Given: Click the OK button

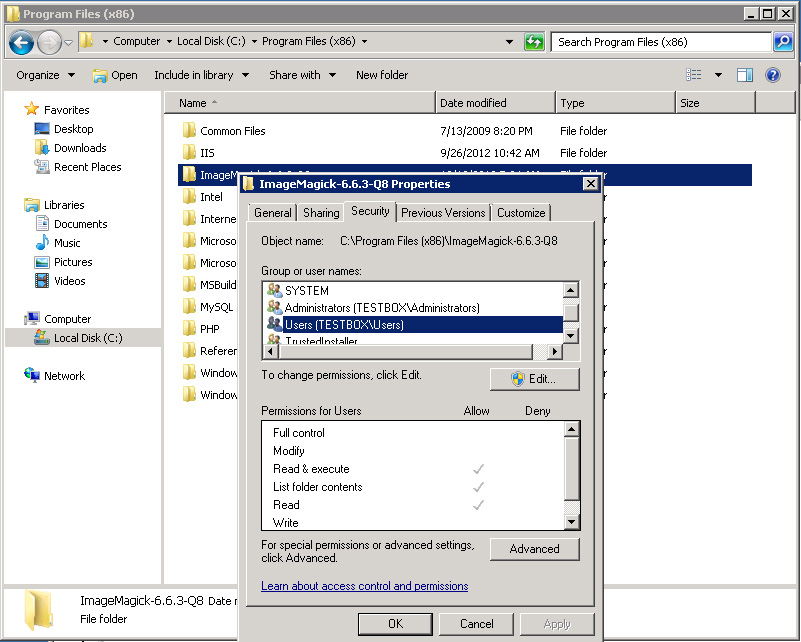Looking at the screenshot, I should click(395, 624).
